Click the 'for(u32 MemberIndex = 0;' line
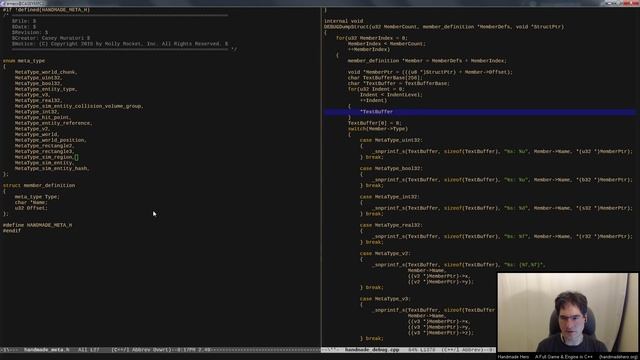The height and width of the screenshot is (360, 640). [x=372, y=38]
